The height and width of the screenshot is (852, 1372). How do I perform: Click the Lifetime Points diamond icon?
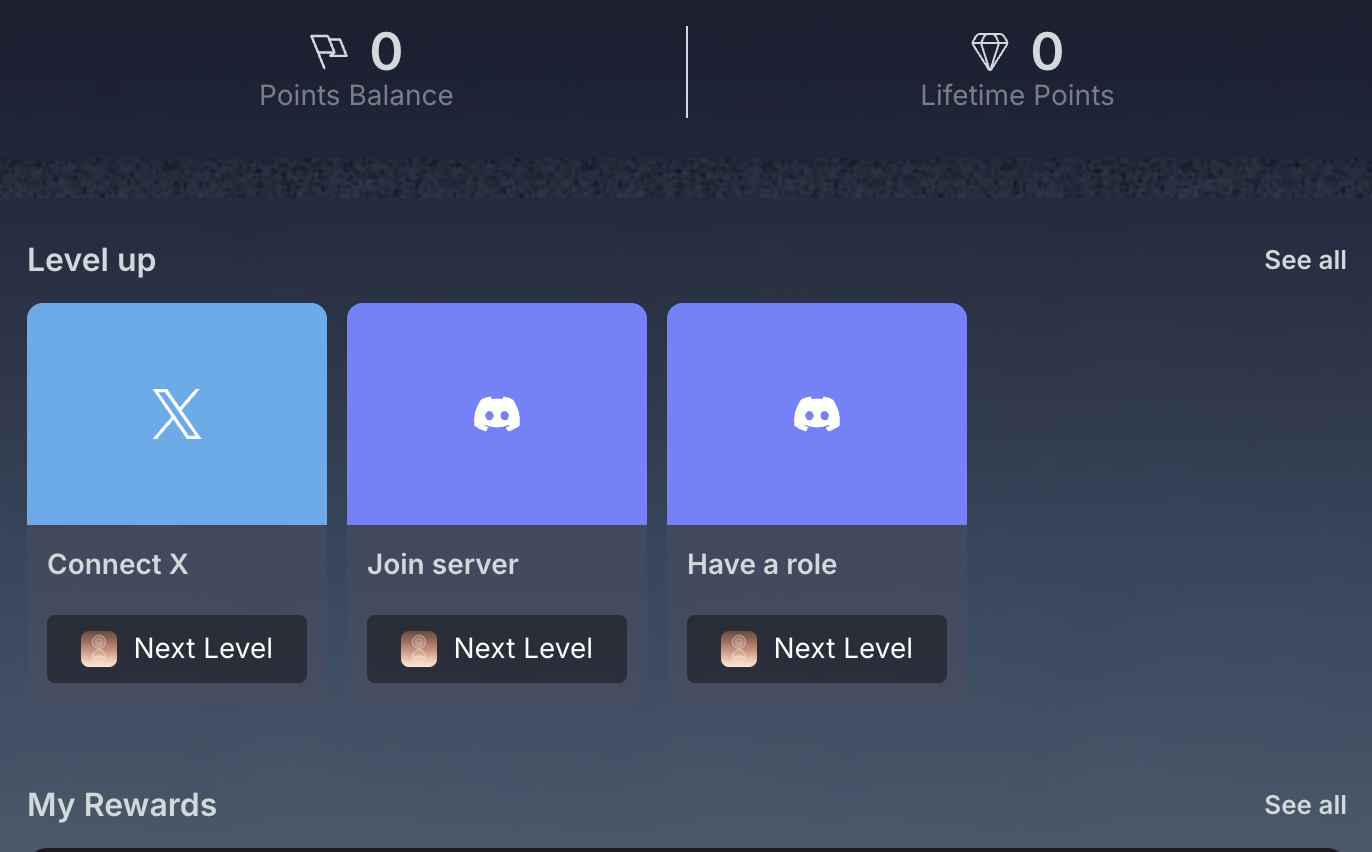point(990,51)
